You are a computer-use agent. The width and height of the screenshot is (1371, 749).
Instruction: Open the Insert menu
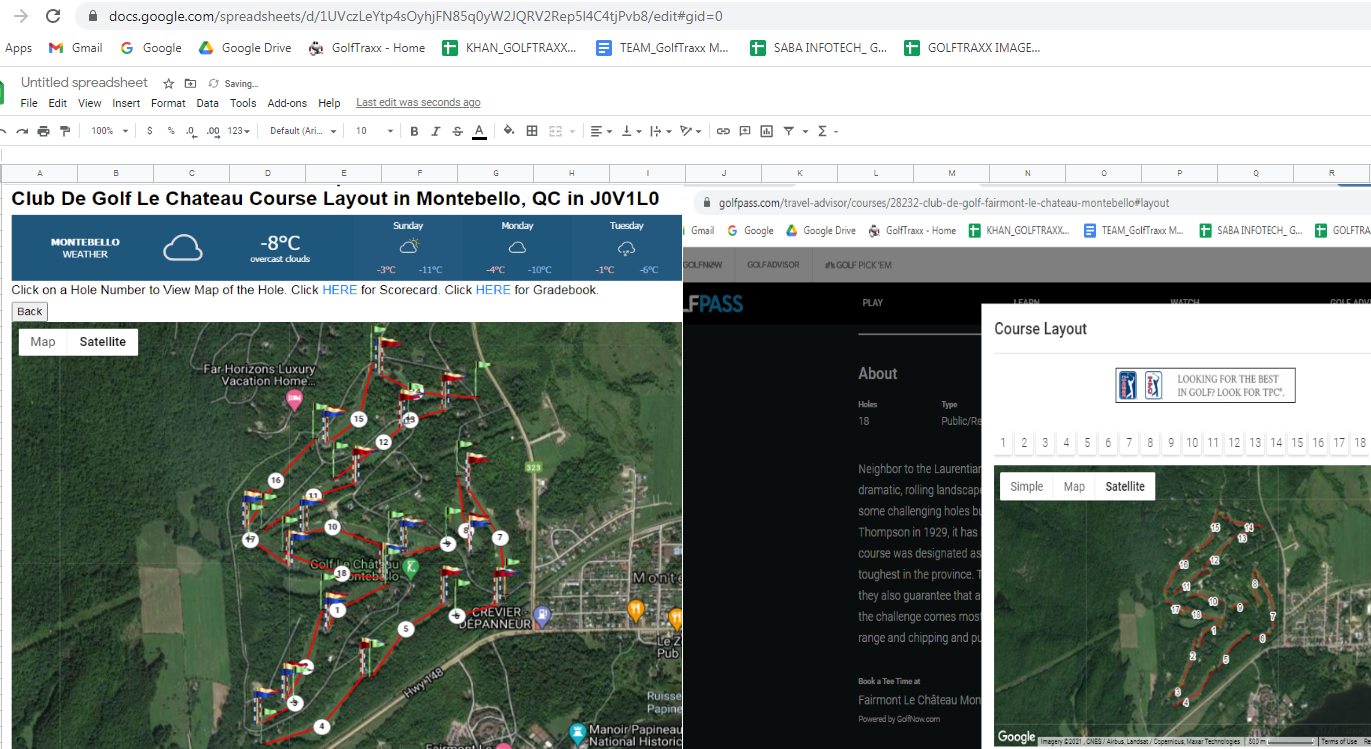tap(126, 103)
